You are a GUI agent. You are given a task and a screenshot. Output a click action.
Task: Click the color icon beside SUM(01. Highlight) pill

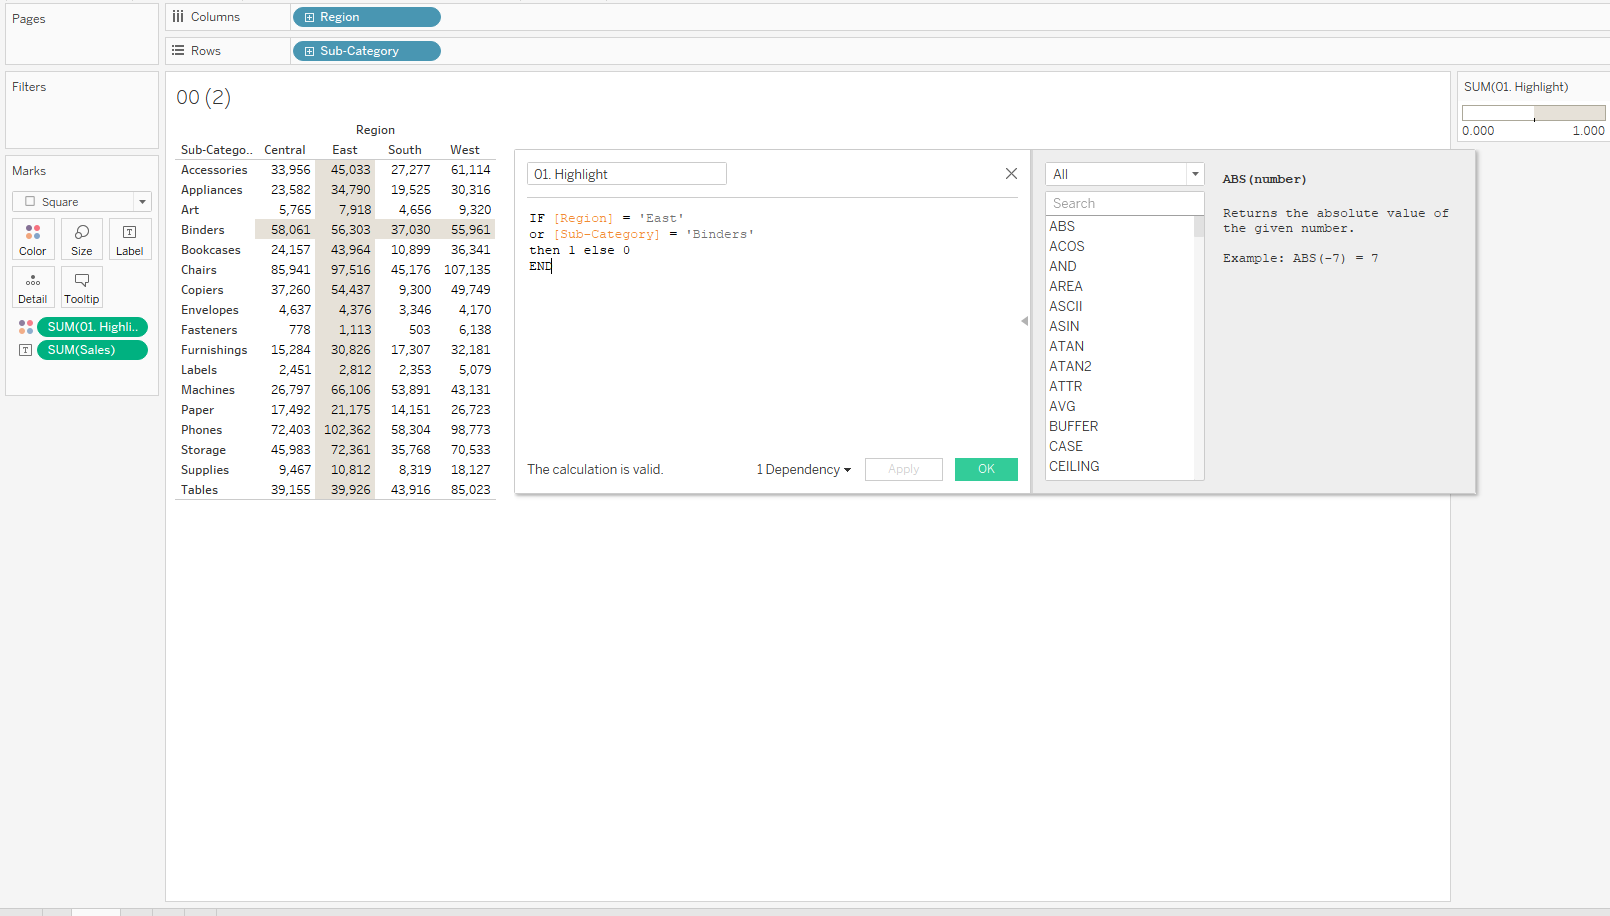point(26,327)
